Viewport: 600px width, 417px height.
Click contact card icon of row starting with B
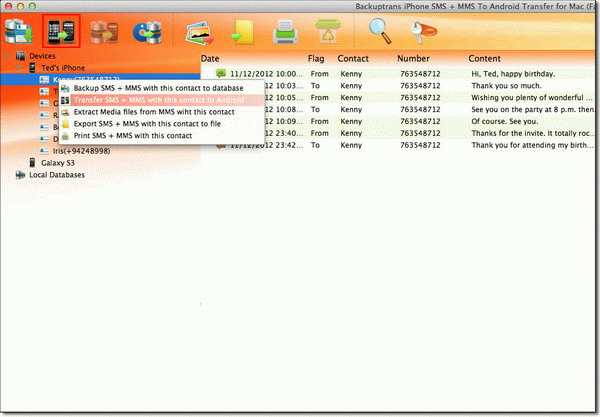point(44,127)
